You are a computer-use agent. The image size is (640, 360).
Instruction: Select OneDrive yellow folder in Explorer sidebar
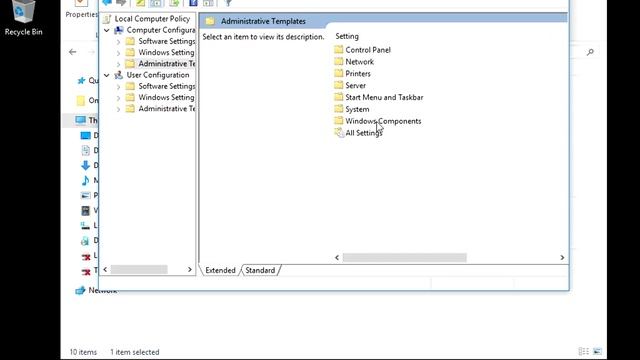[81, 100]
